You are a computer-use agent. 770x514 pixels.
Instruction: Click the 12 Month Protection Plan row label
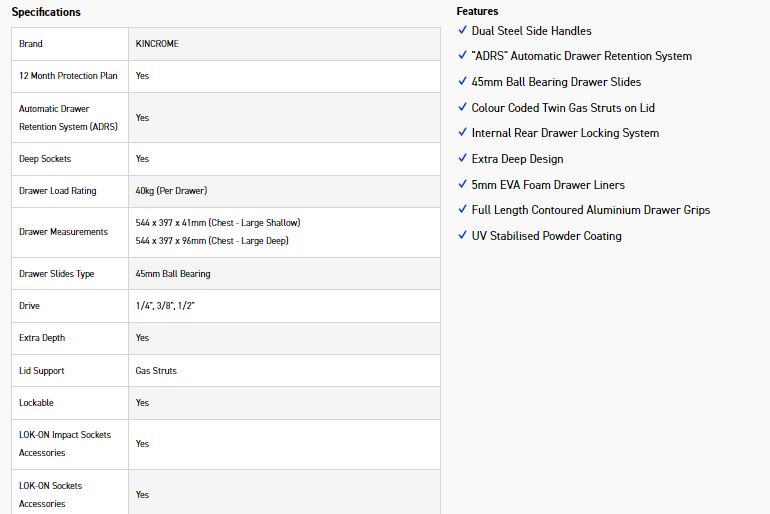click(68, 76)
